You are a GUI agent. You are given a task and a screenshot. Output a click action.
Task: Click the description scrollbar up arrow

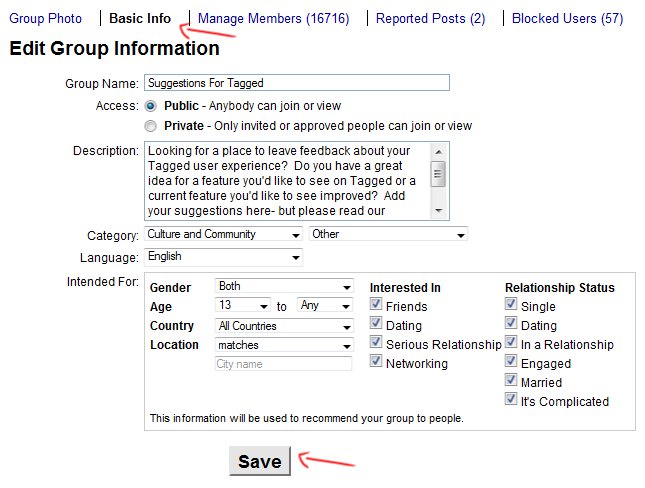[439, 152]
